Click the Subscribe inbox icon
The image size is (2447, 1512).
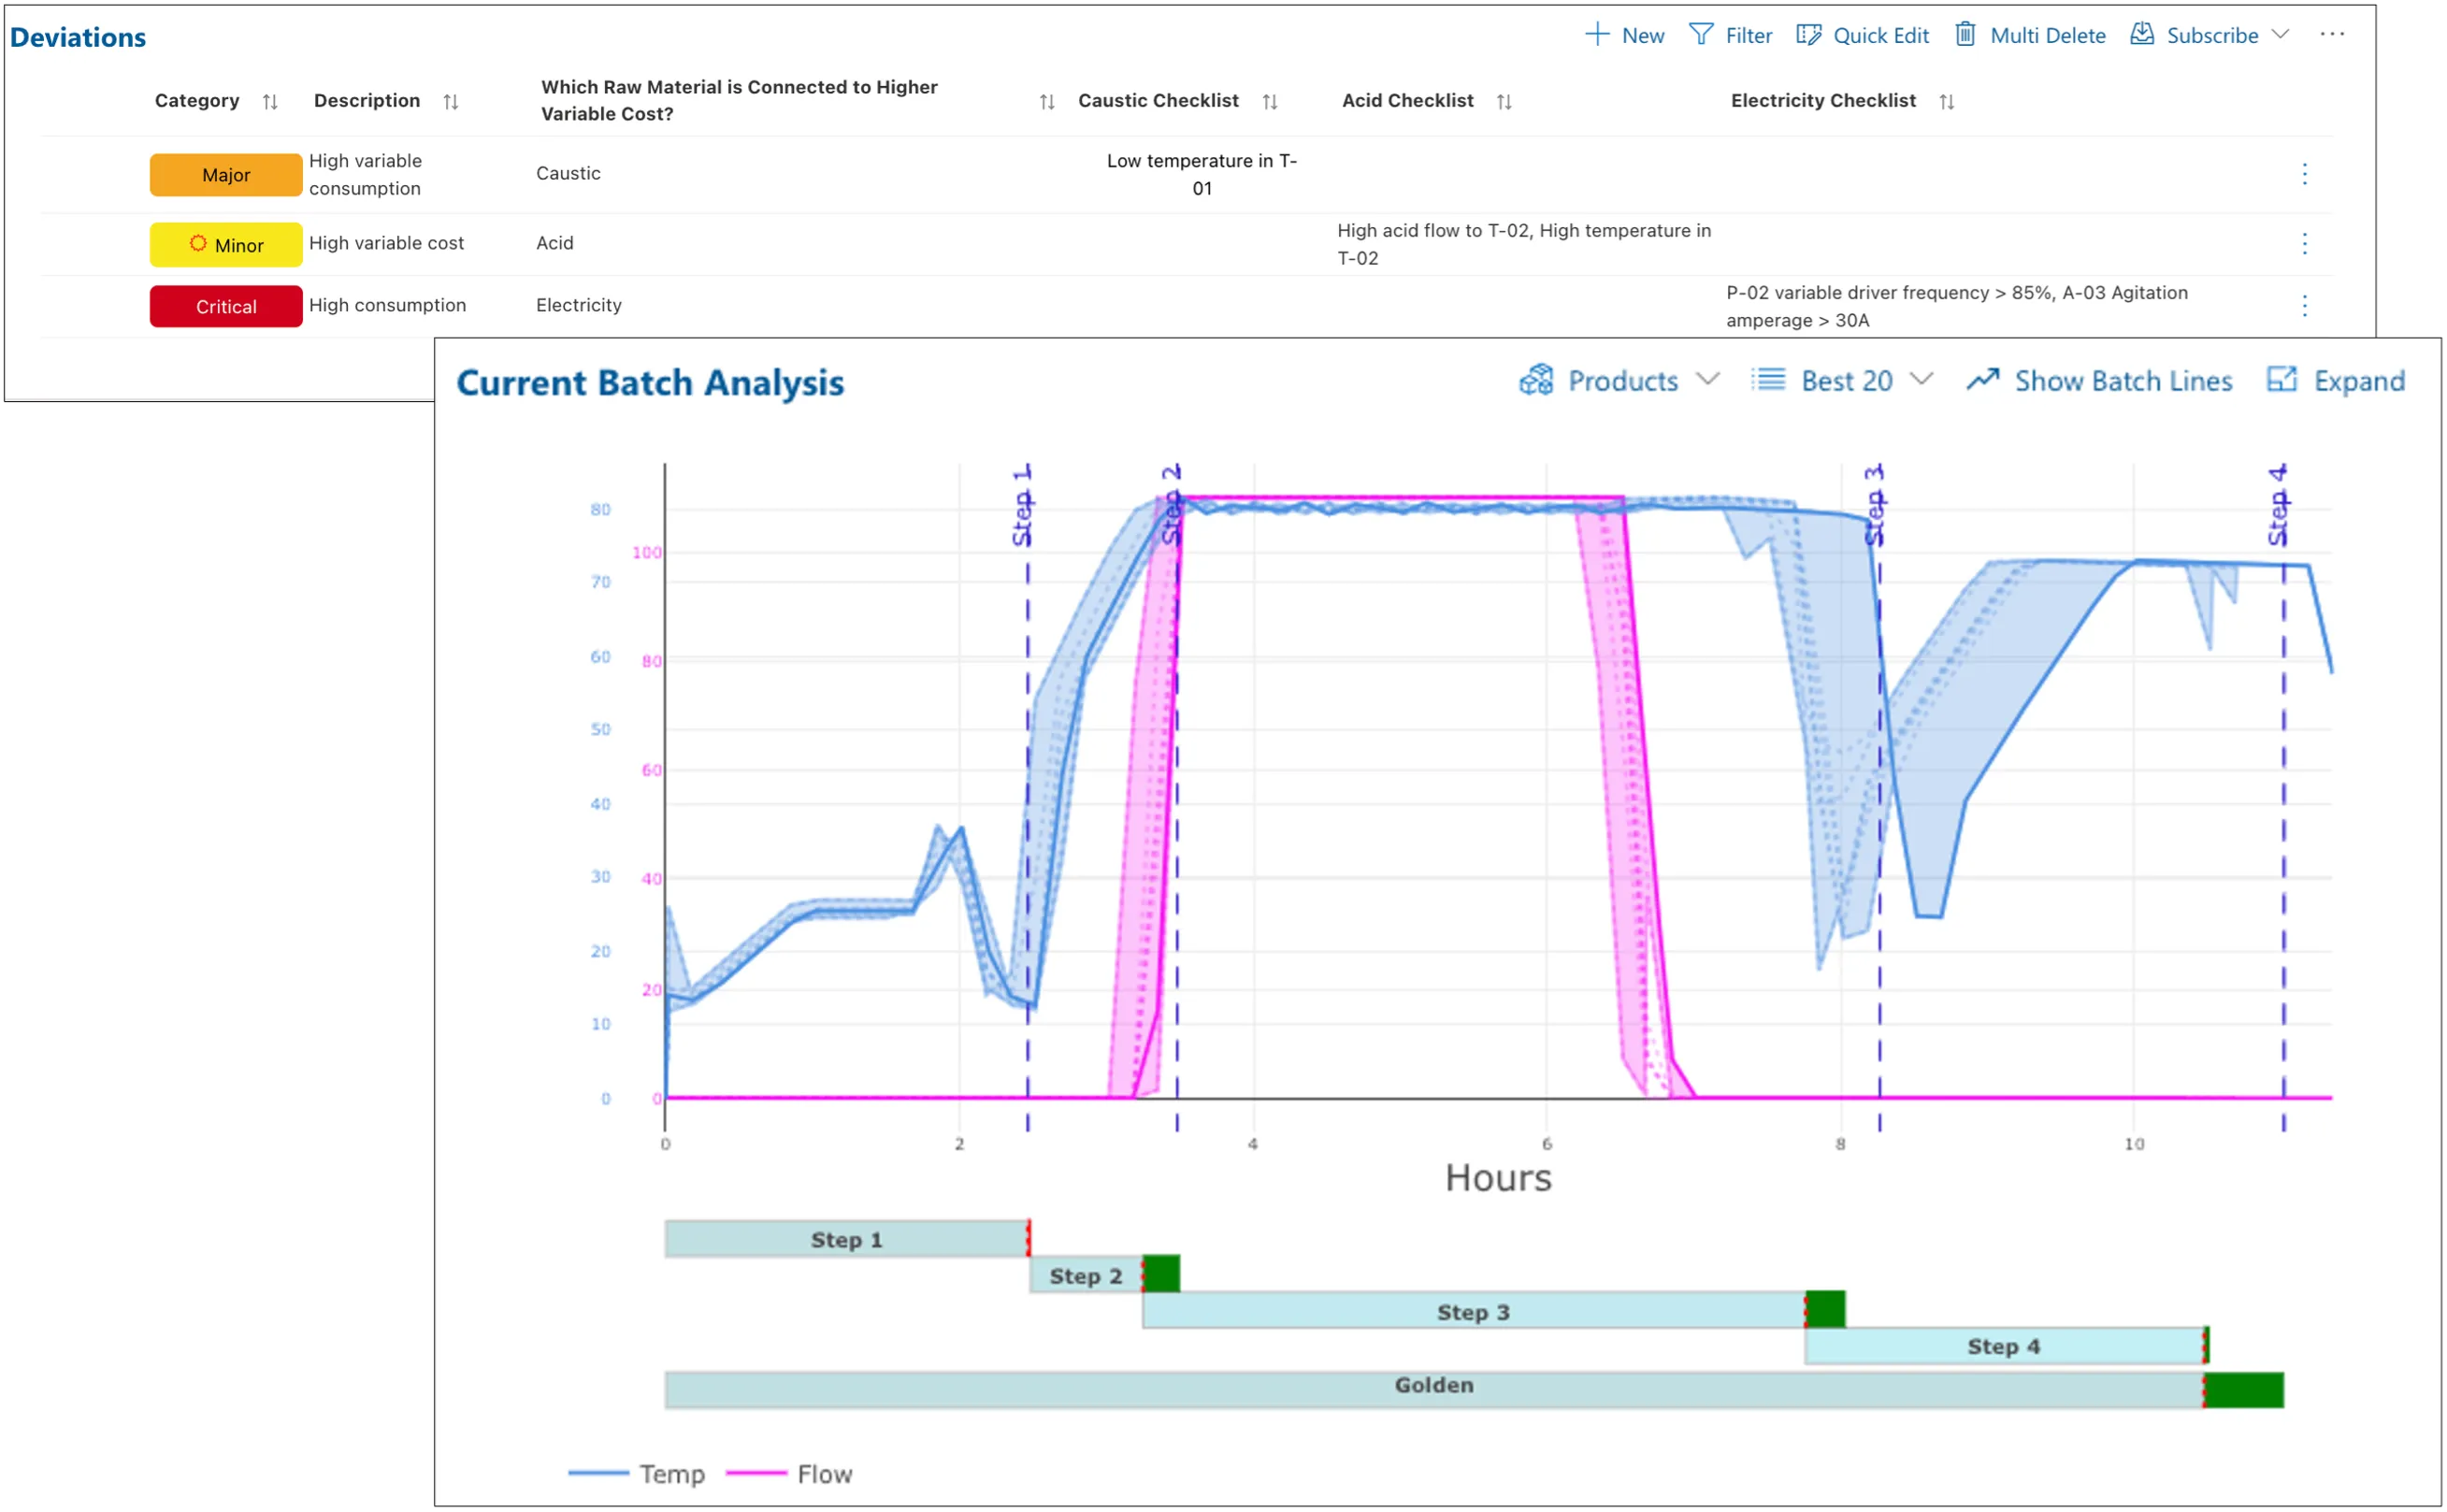coord(2142,35)
